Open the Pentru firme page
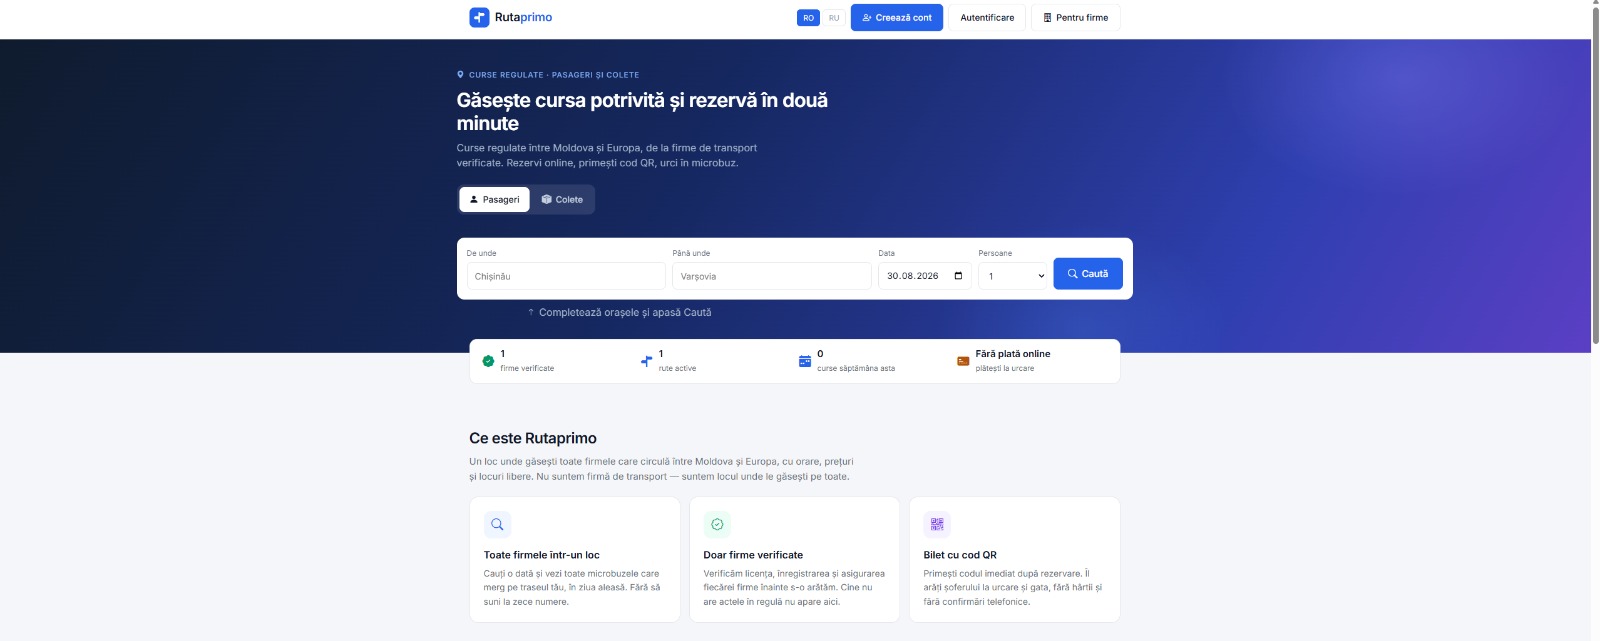 coord(1076,18)
